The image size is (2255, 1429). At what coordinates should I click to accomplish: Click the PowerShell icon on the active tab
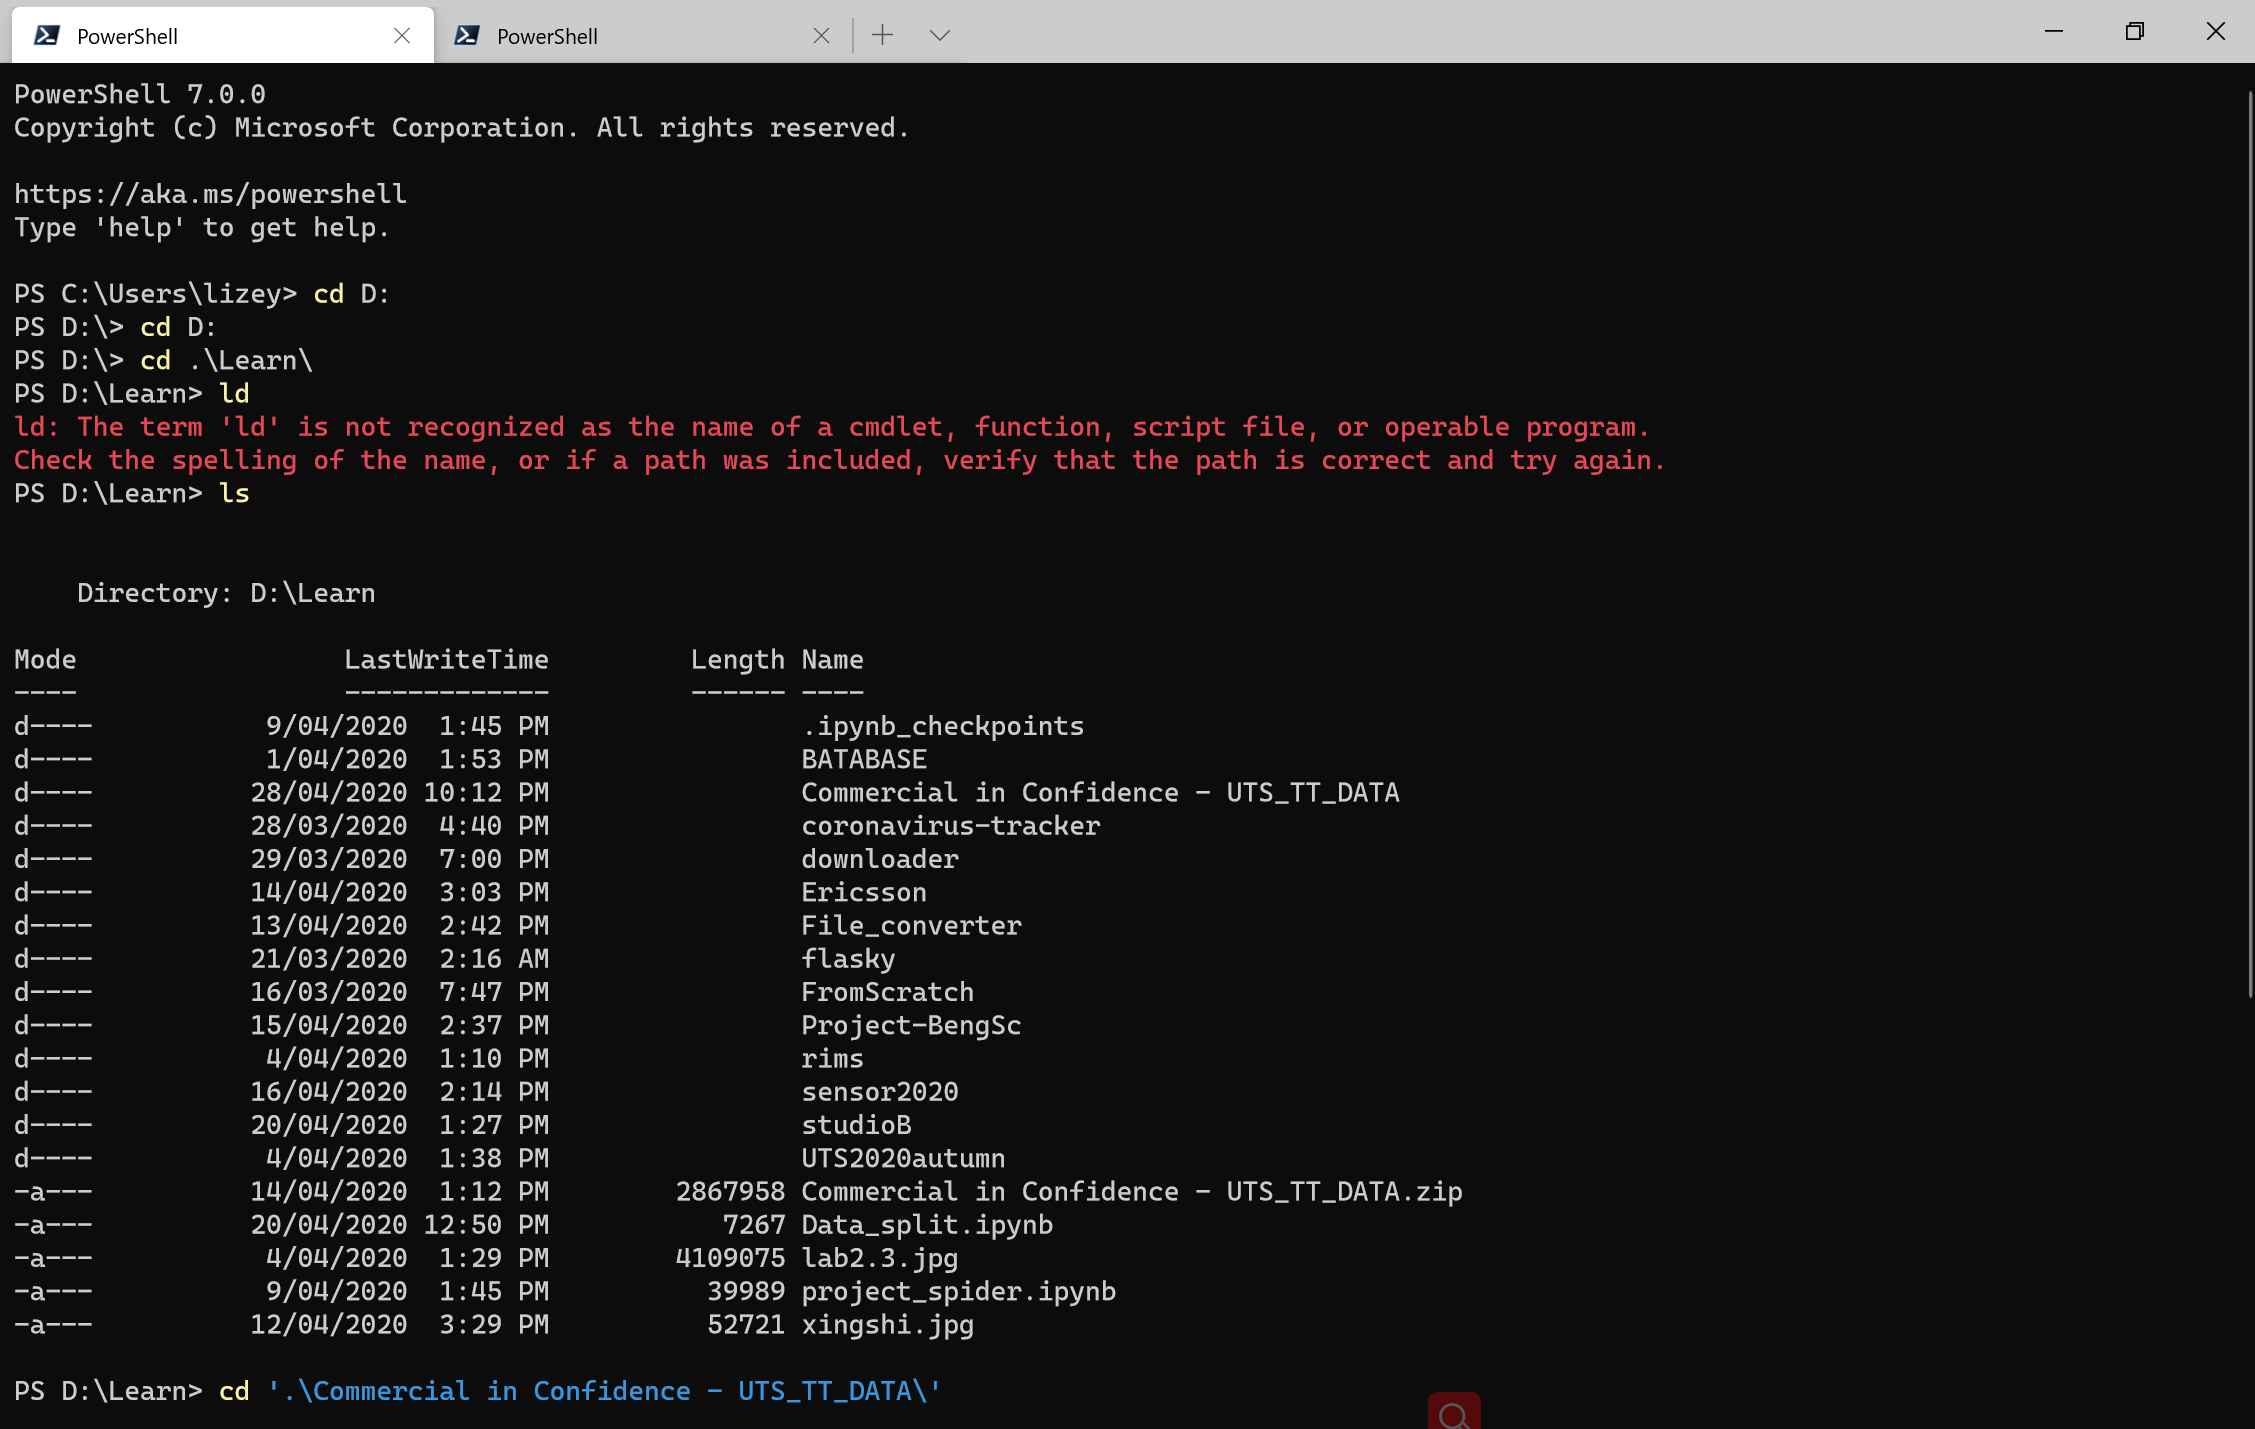click(47, 34)
